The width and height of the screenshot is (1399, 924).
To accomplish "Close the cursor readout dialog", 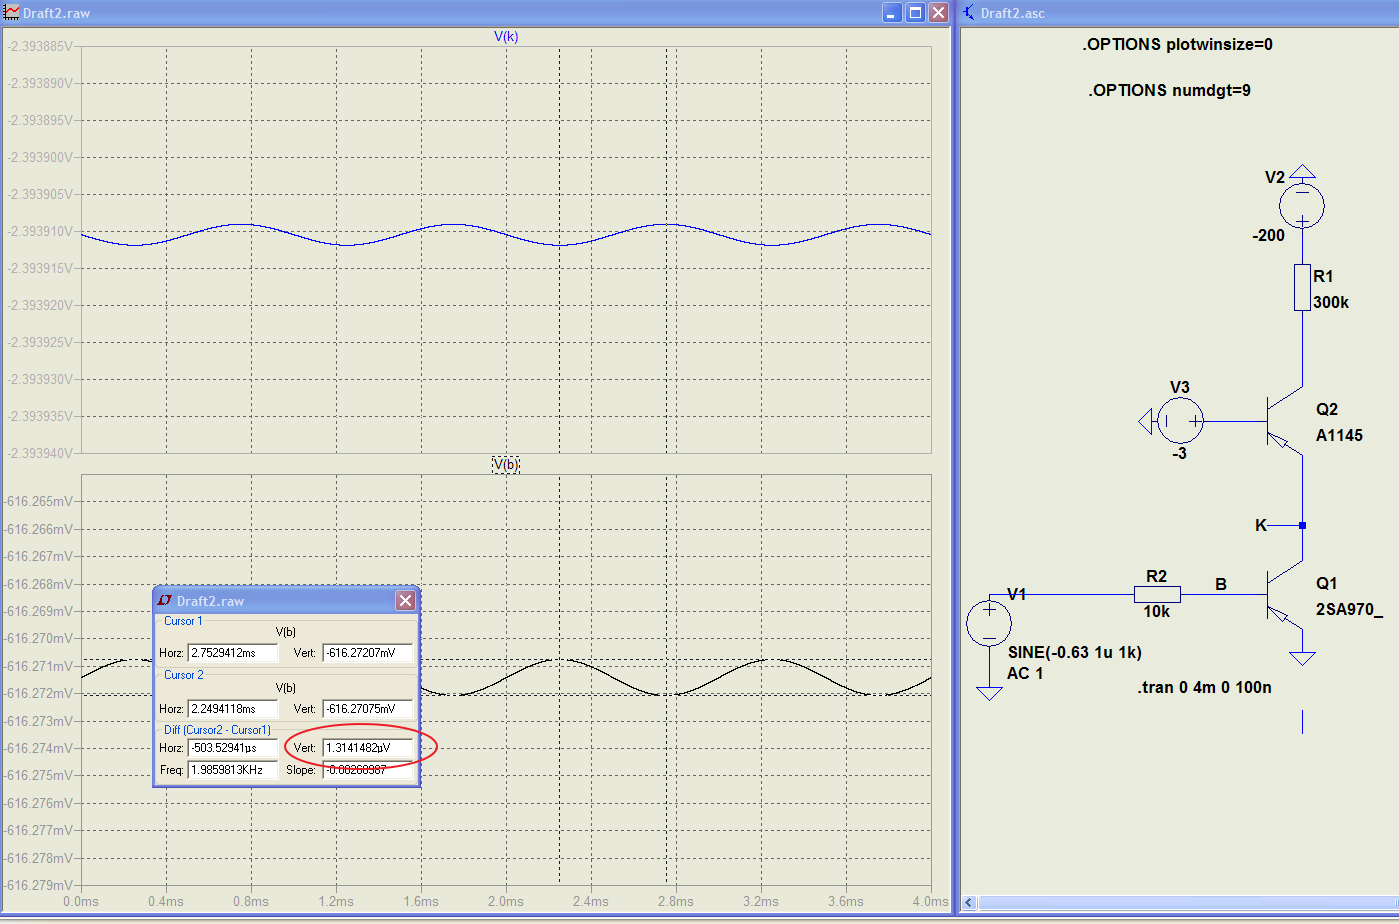I will (x=405, y=600).
